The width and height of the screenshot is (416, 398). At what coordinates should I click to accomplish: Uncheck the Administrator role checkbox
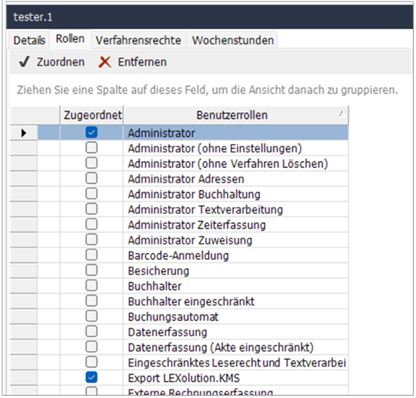(x=91, y=133)
